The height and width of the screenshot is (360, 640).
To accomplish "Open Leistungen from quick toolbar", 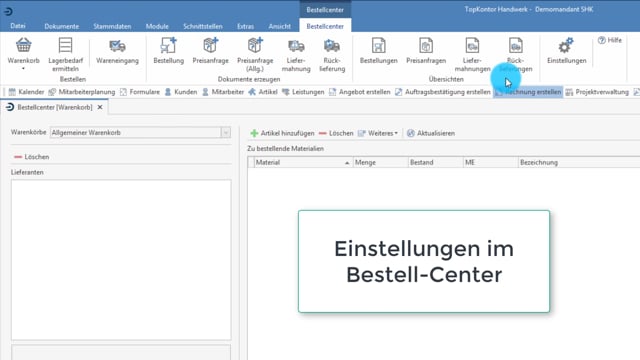I will tap(303, 92).
